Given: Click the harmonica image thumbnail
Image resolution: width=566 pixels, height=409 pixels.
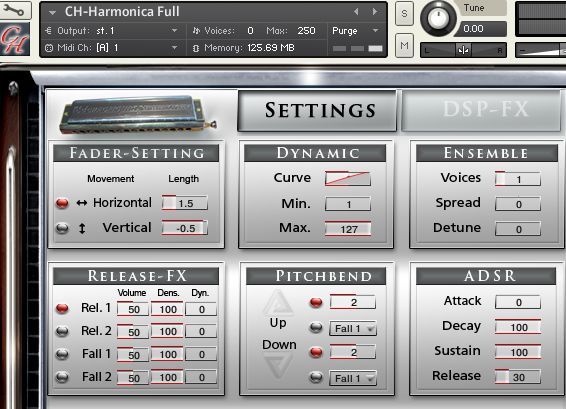Looking at the screenshot, I should pyautogui.click(x=138, y=115).
